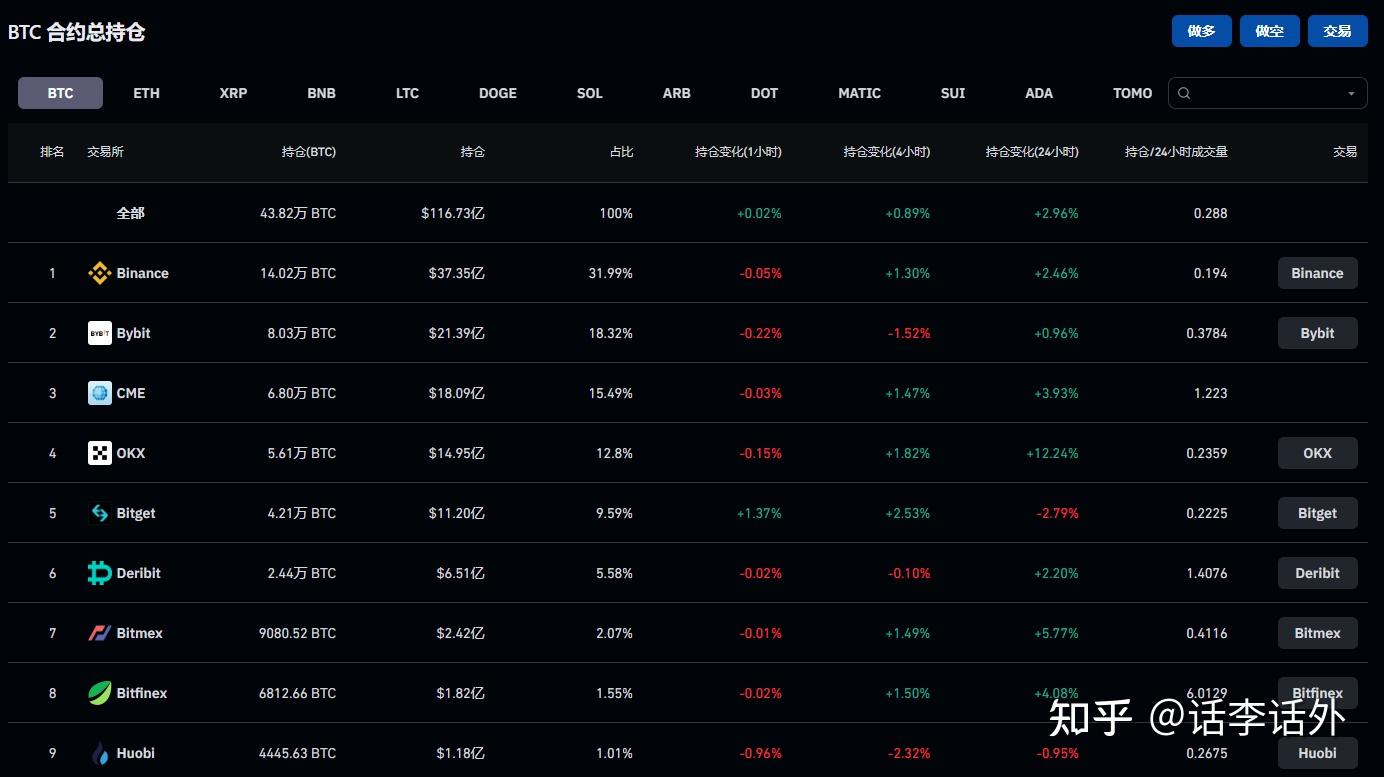Viewport: 1384px width, 777px height.
Task: Click the Binance exchange logo icon
Action: pyautogui.click(x=99, y=273)
